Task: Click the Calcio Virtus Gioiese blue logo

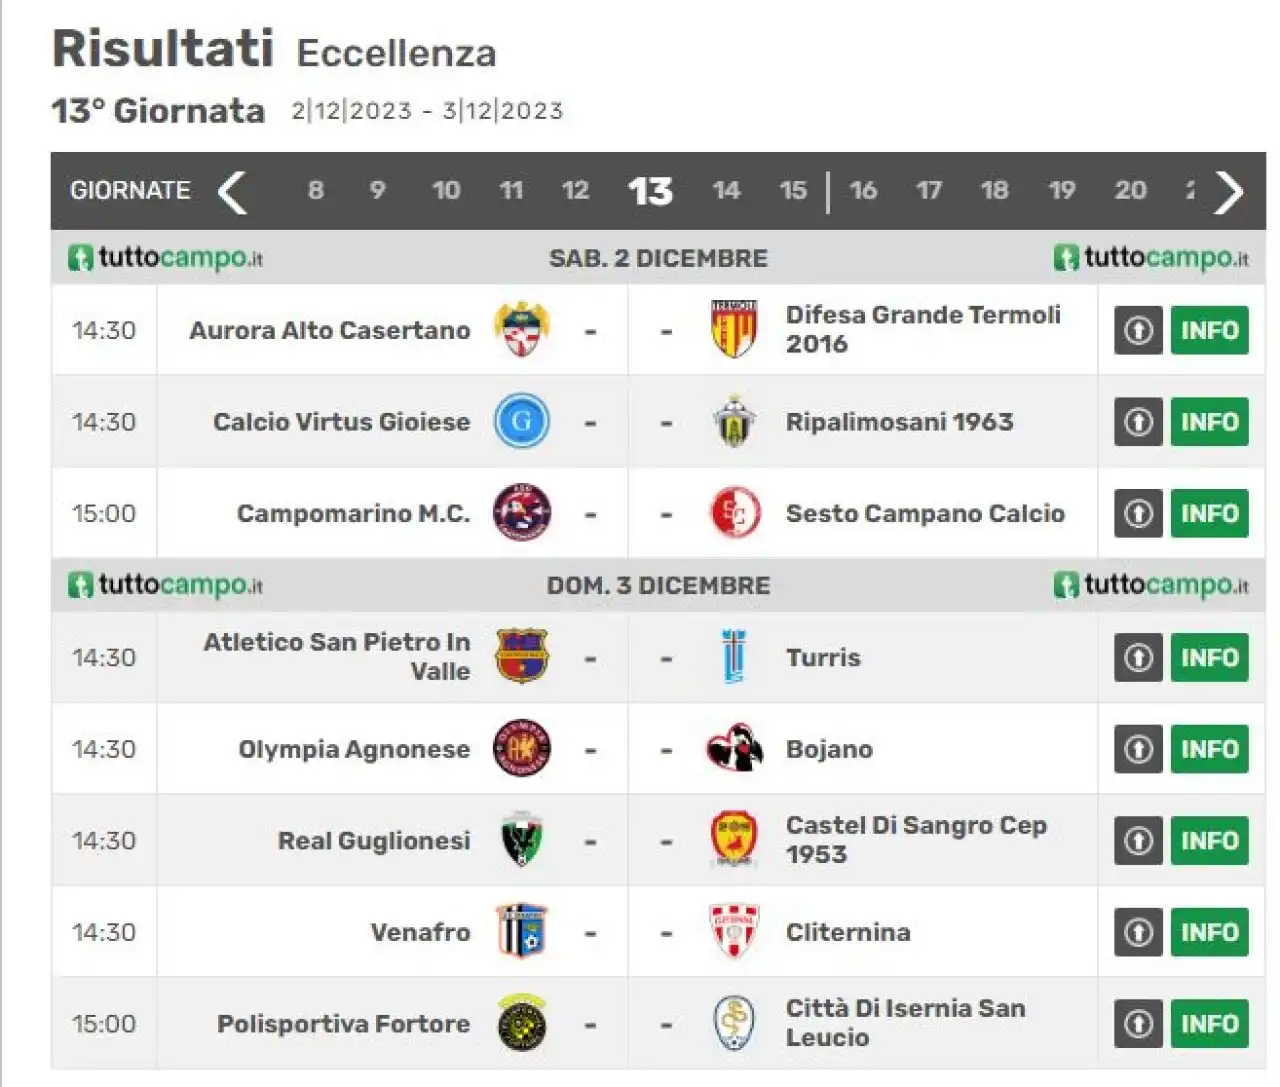Action: (x=522, y=421)
